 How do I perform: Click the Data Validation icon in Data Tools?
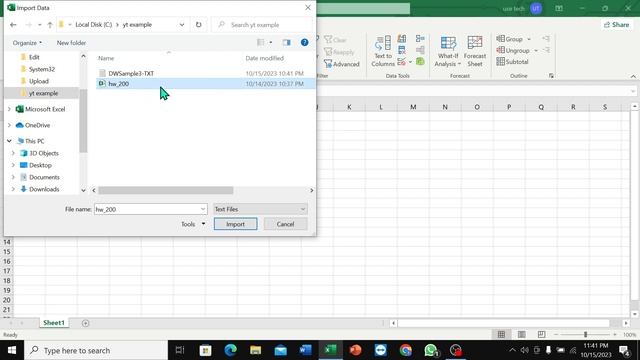[x=402, y=62]
